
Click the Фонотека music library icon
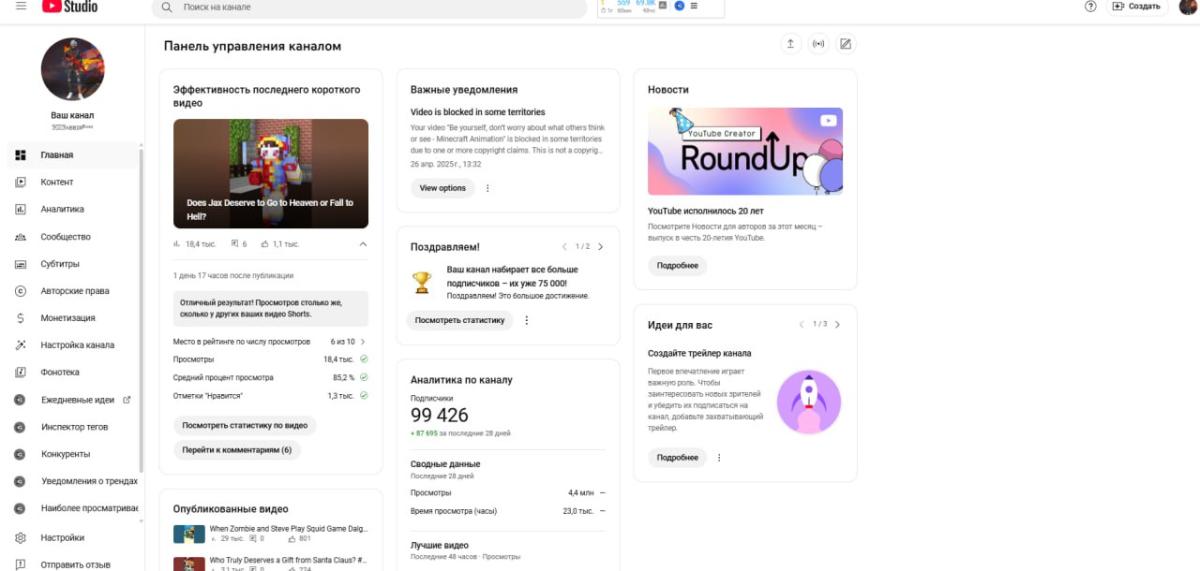20,372
